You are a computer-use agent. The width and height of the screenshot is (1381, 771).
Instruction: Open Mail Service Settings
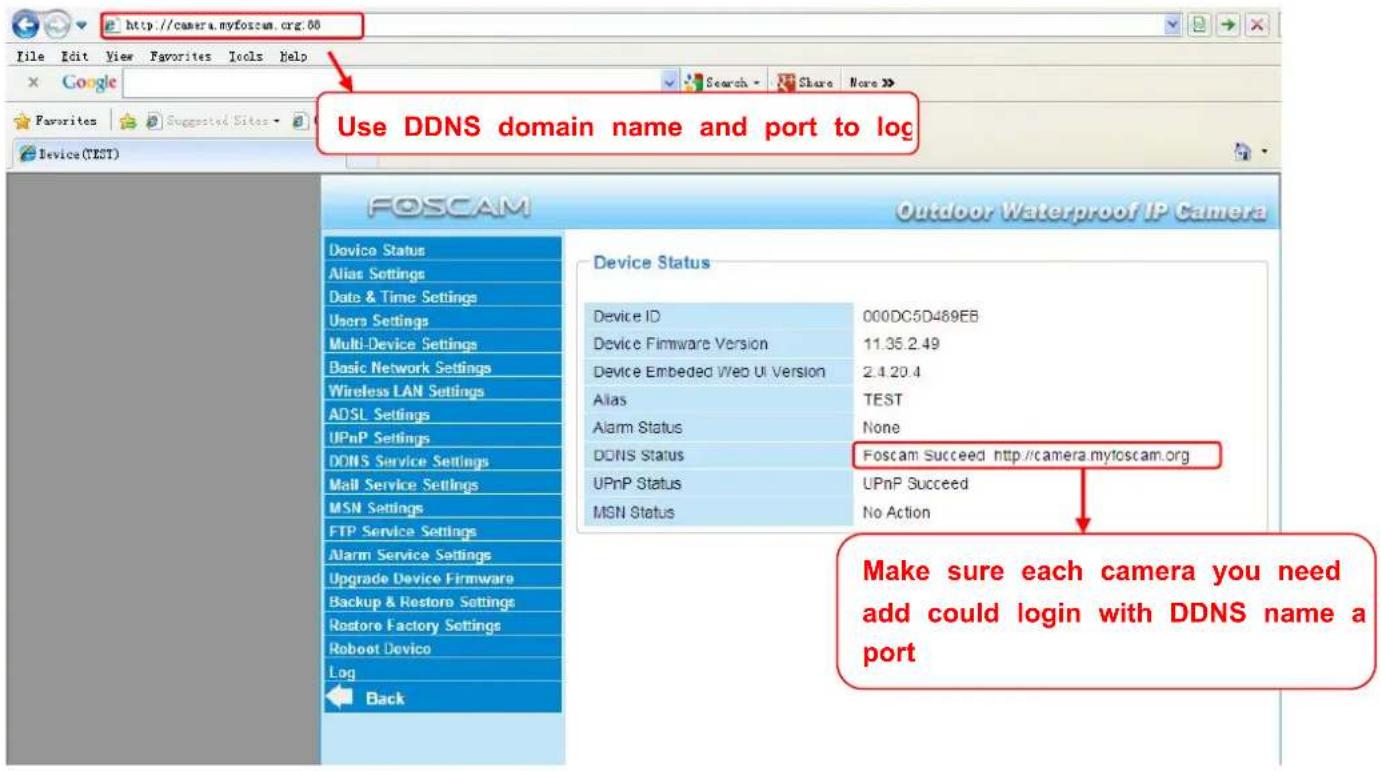coord(443,484)
